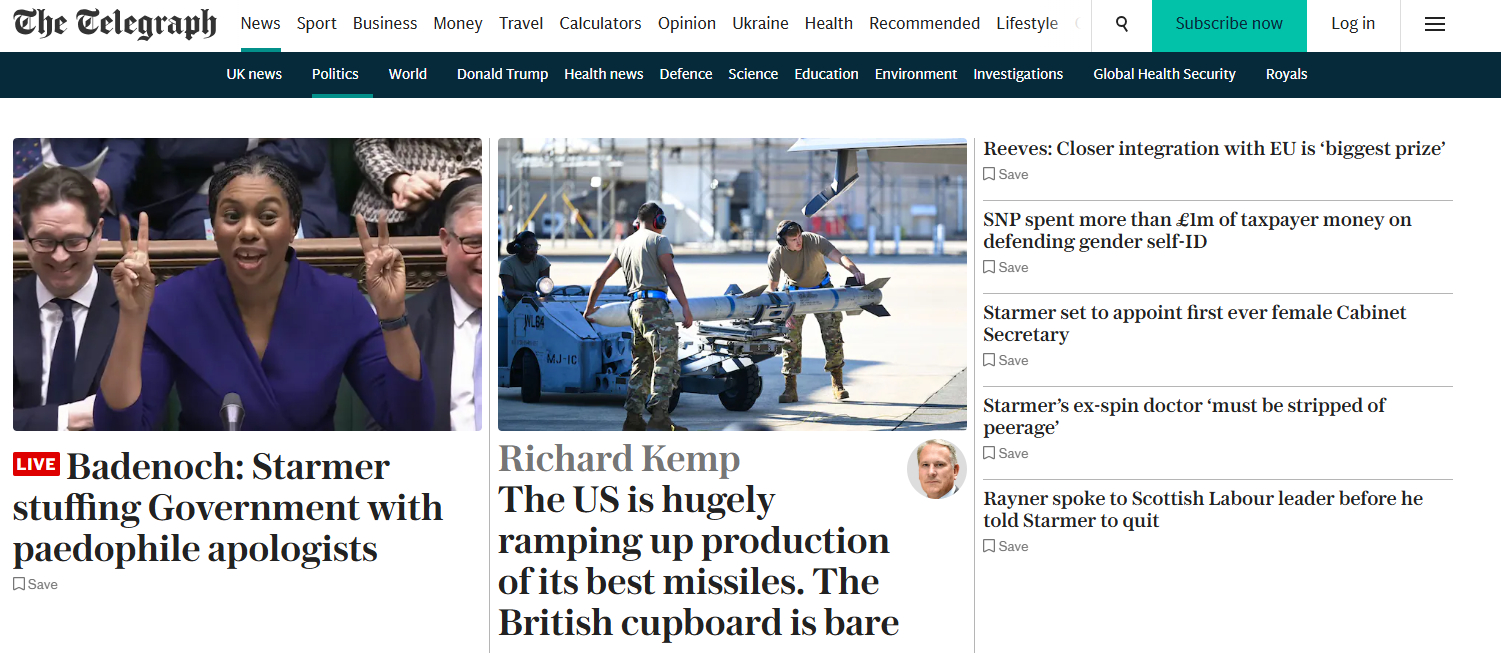Save the Rayner Scottish Labour article
The width and height of the screenshot is (1501, 653).
(x=1006, y=546)
